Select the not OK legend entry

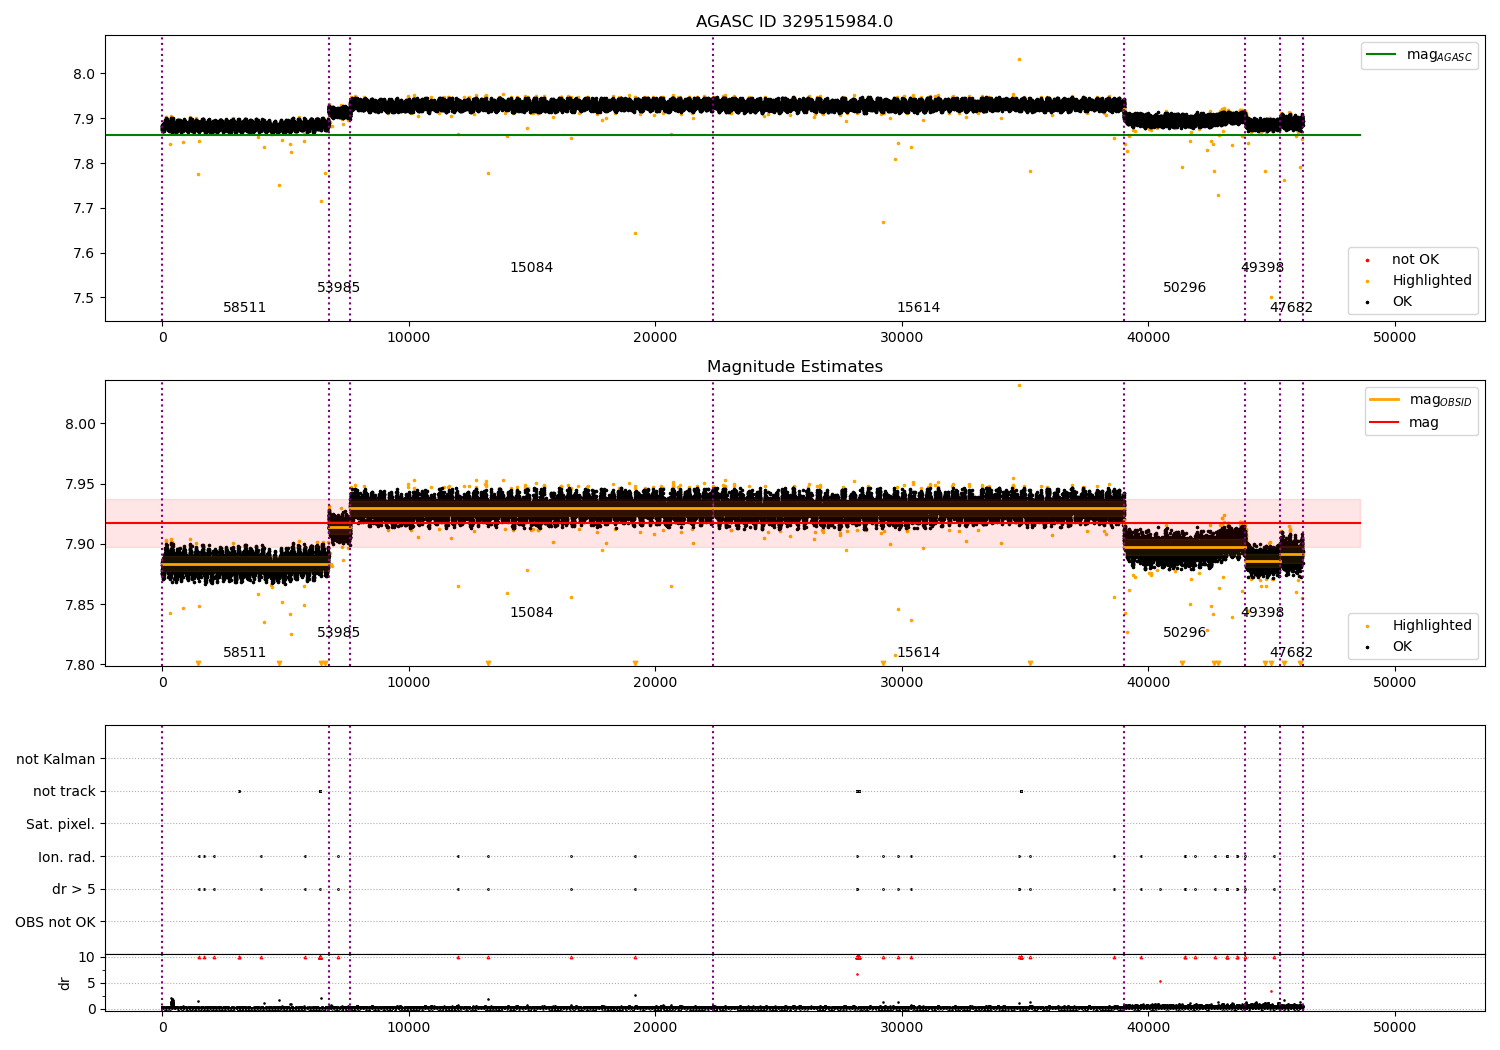[x=1404, y=259]
